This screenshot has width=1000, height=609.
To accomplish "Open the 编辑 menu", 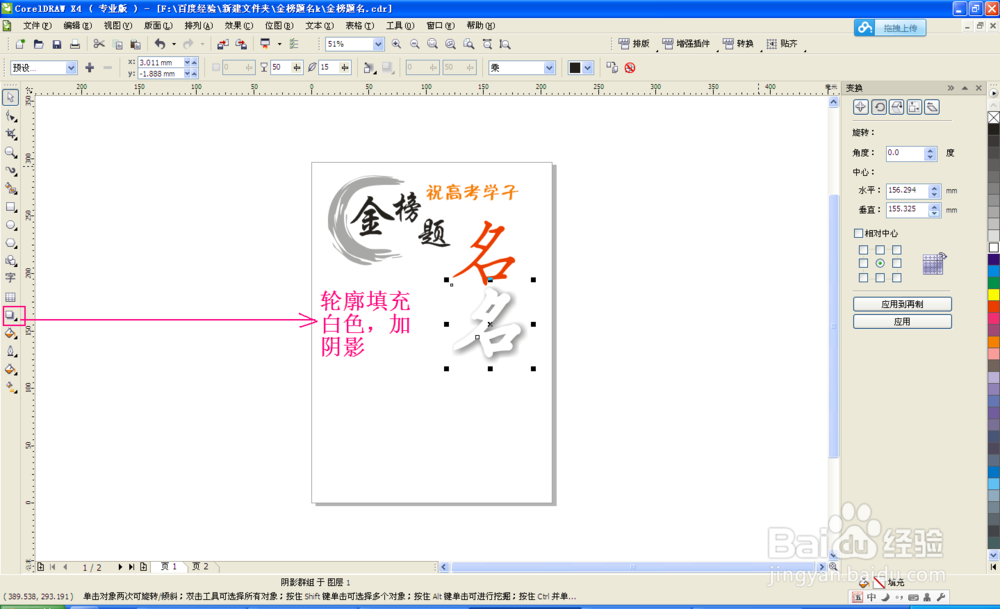I will click(x=78, y=26).
